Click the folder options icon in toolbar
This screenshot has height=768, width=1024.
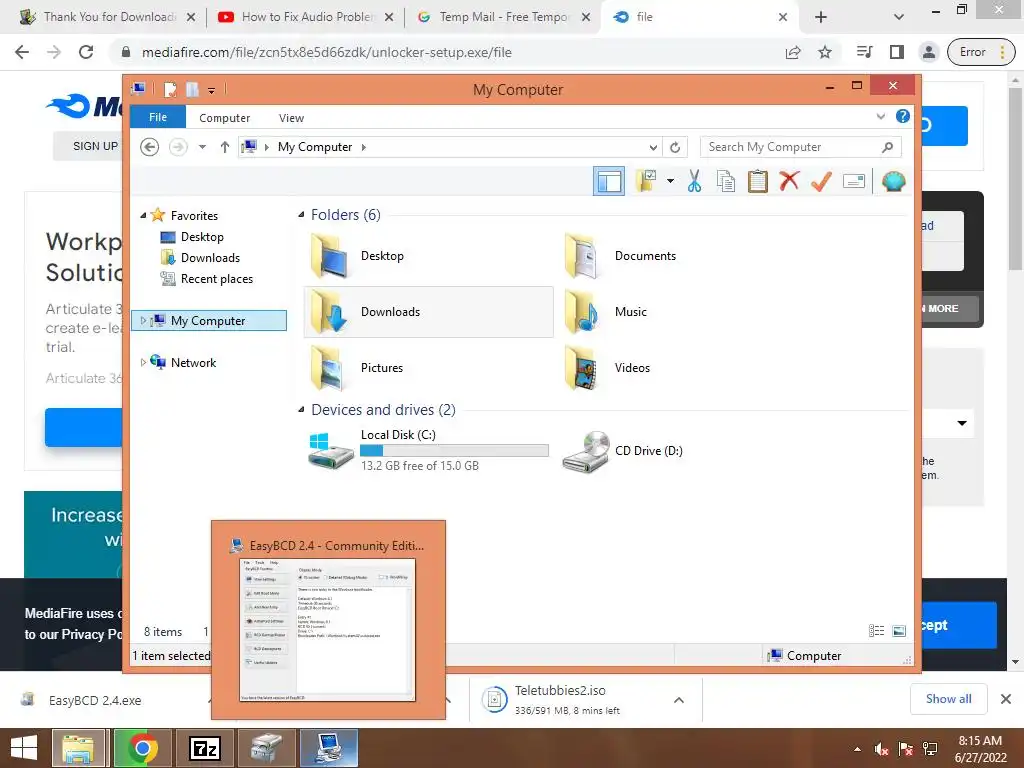pos(647,181)
